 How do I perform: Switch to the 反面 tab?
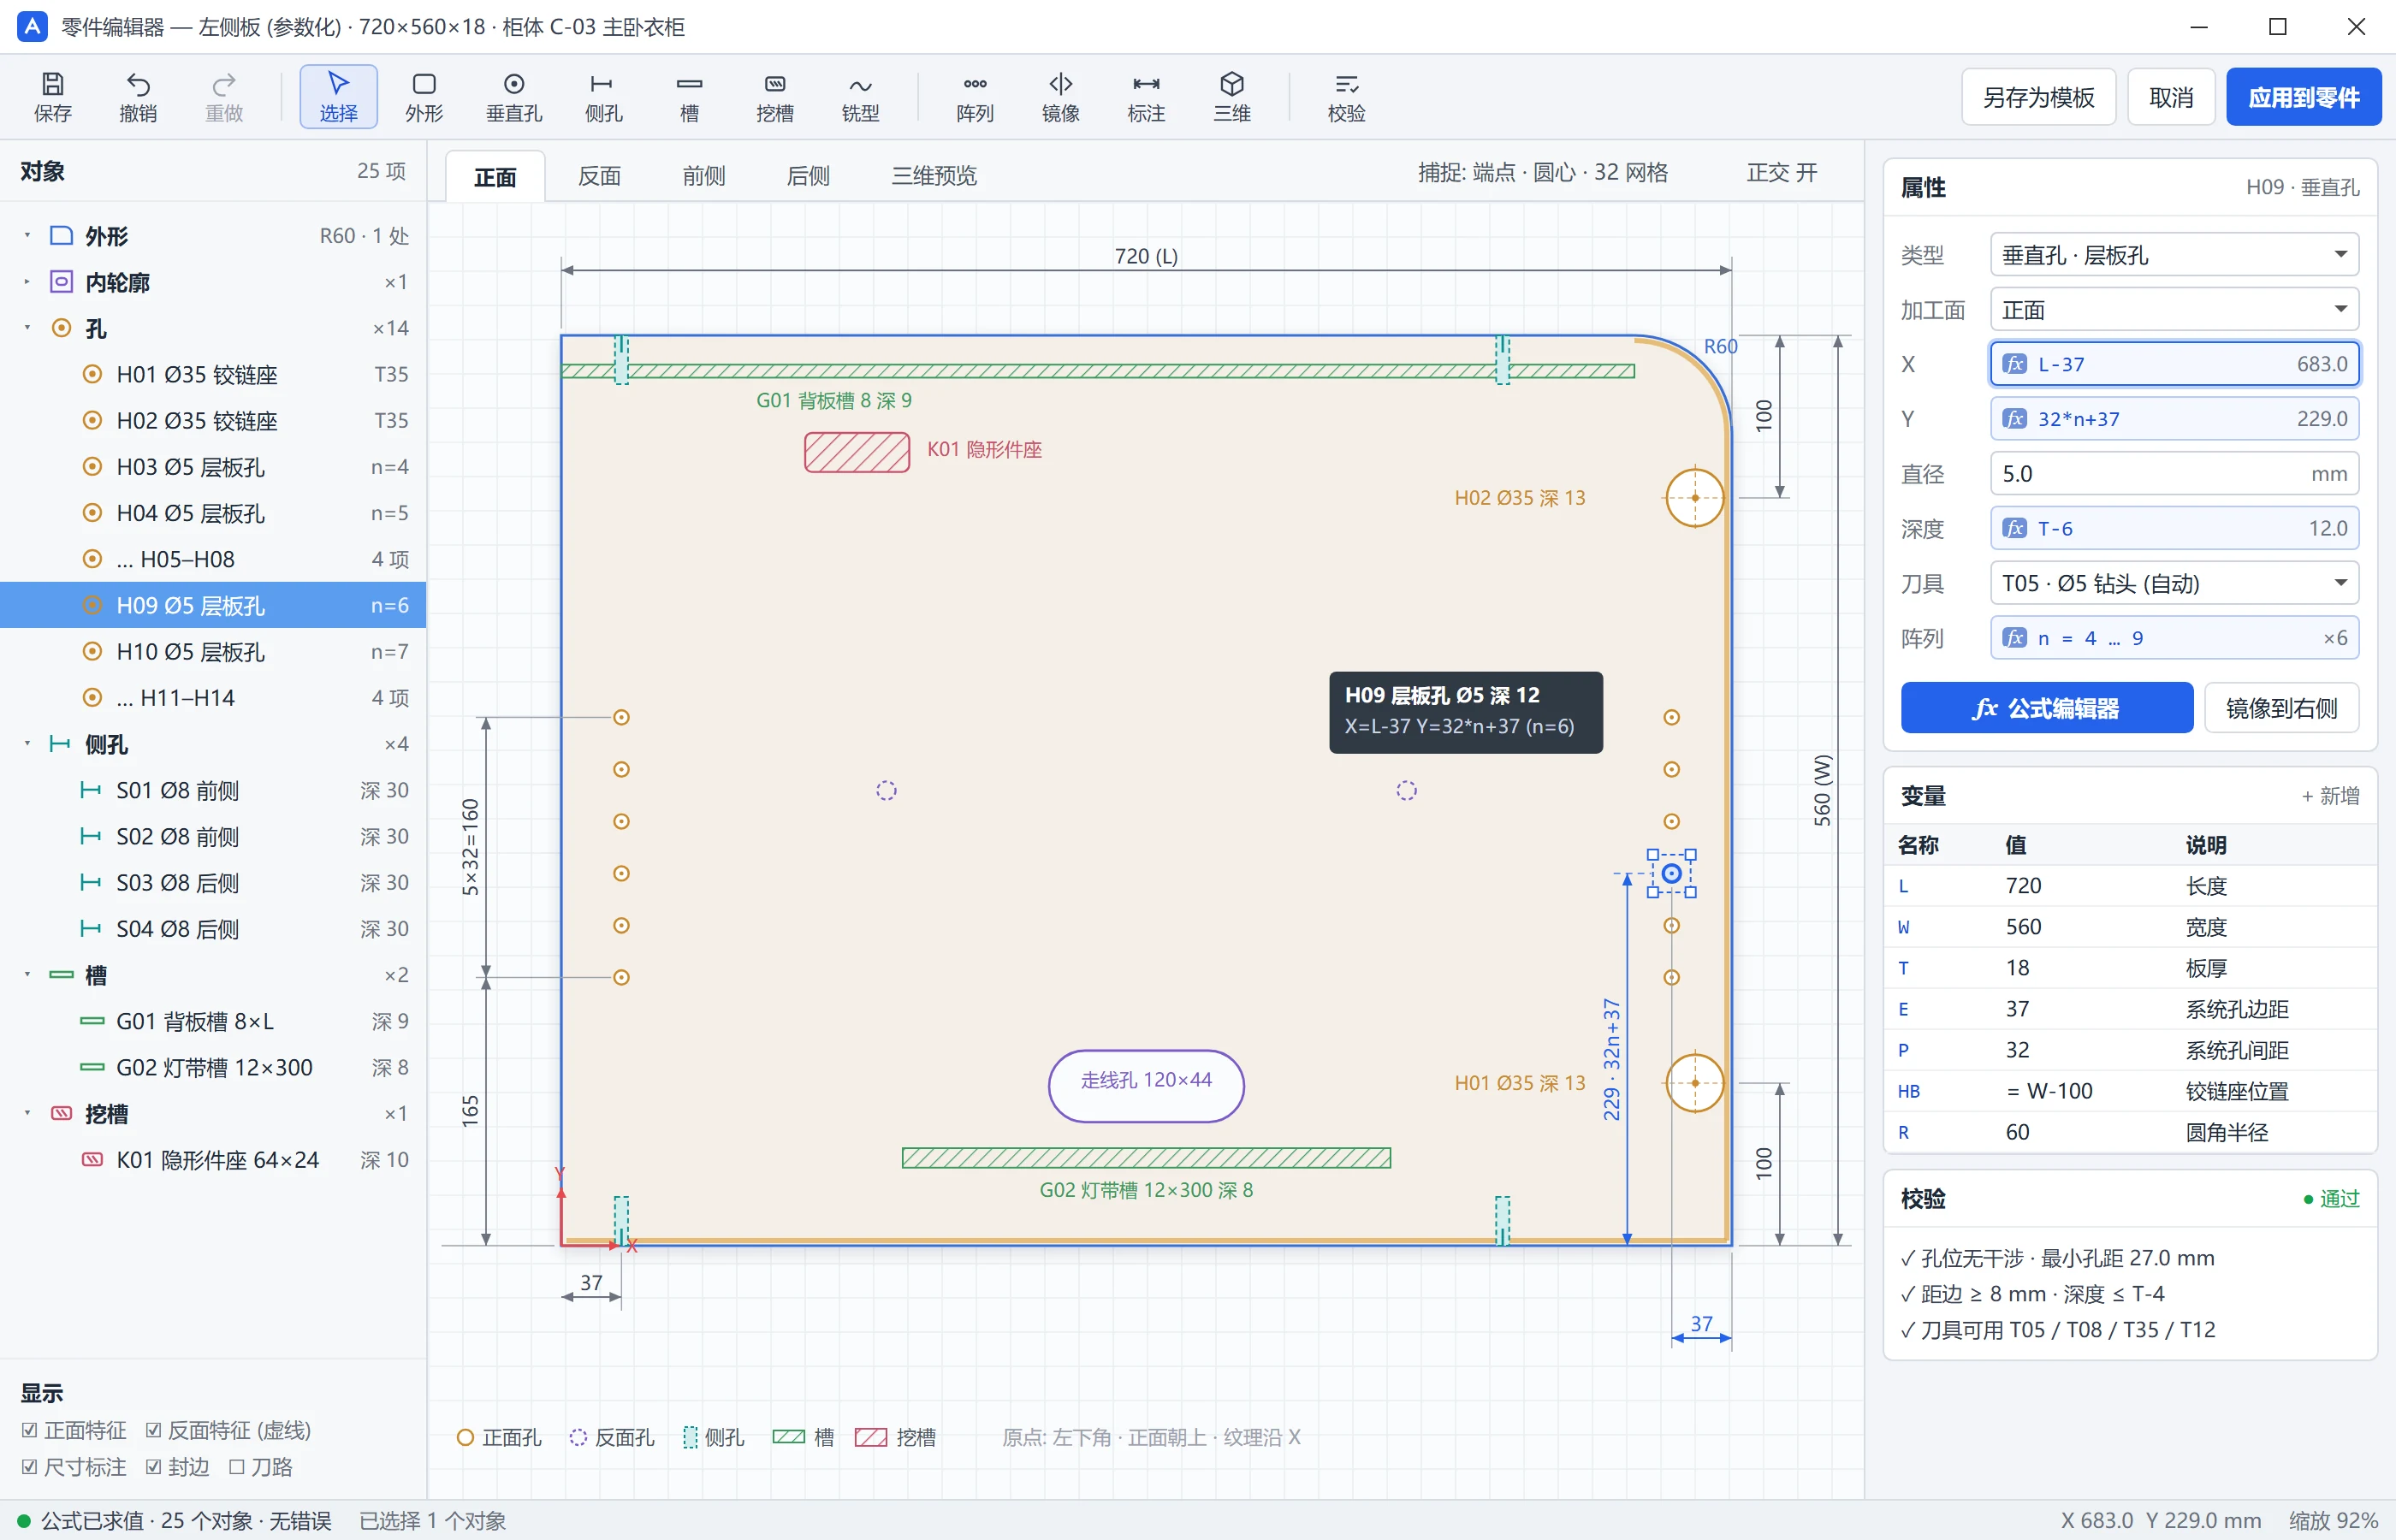(x=599, y=176)
